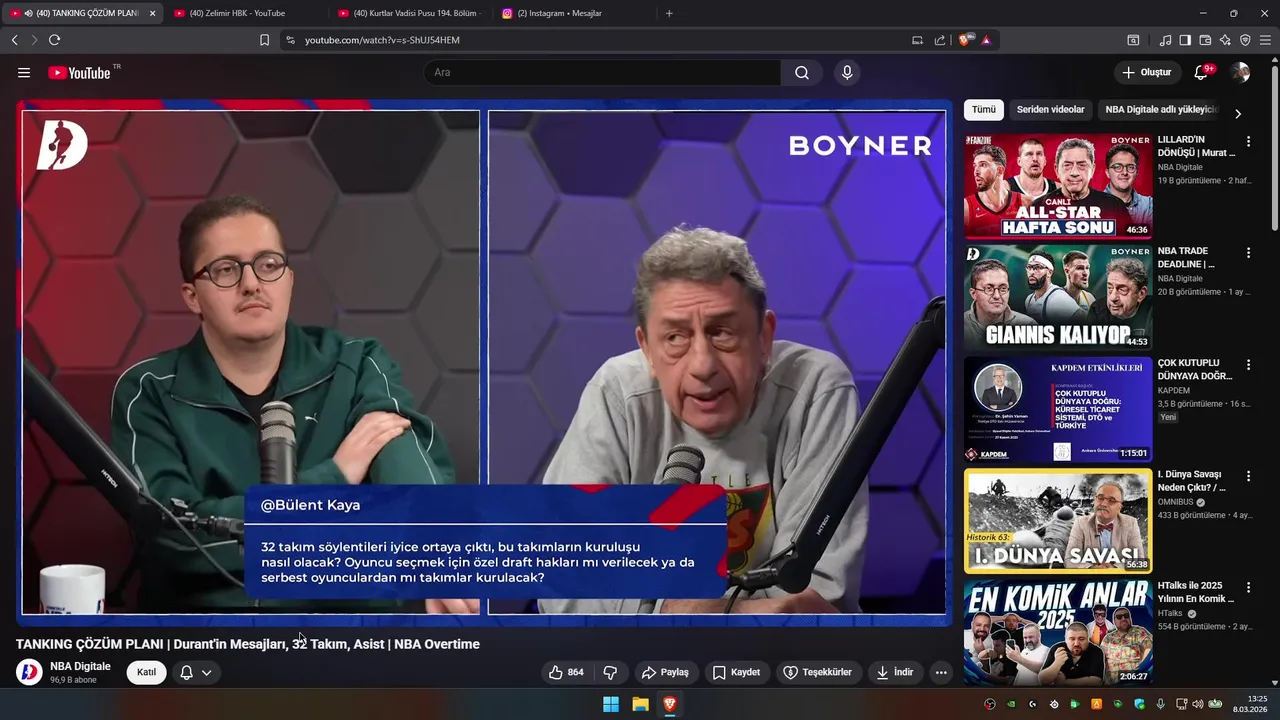
Task: Download video with İndir button
Action: (895, 672)
